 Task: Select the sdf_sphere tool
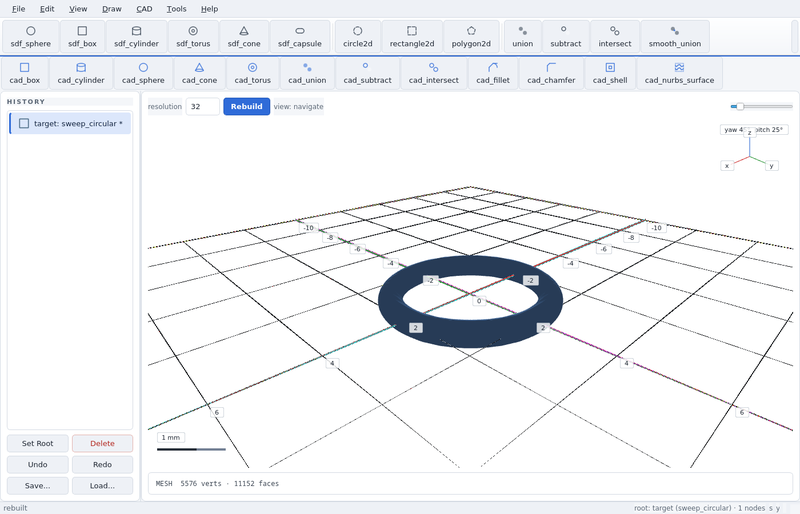coord(31,37)
